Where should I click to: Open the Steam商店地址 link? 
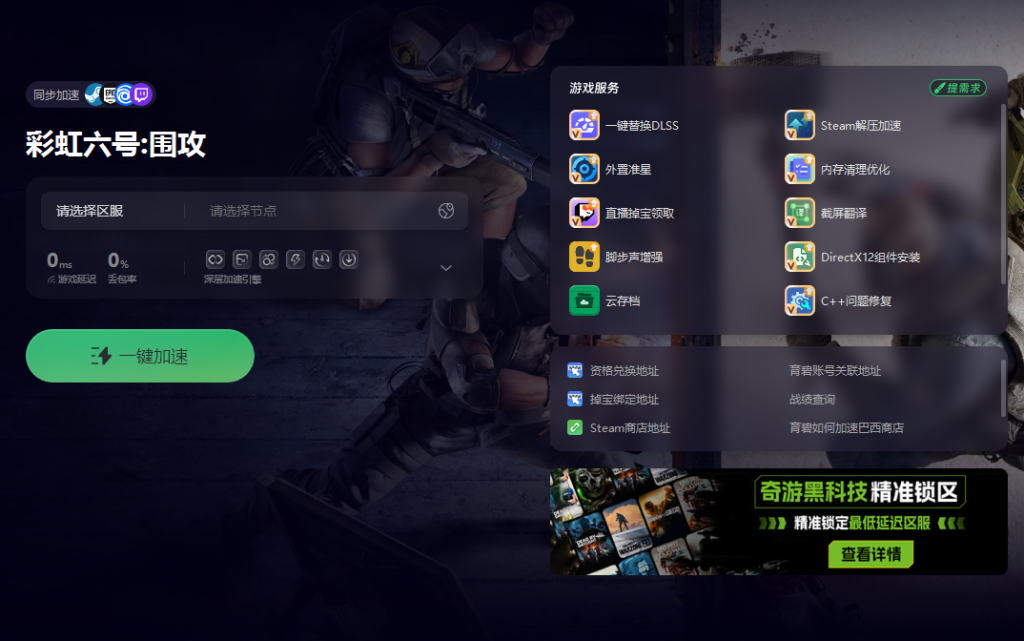click(630, 428)
